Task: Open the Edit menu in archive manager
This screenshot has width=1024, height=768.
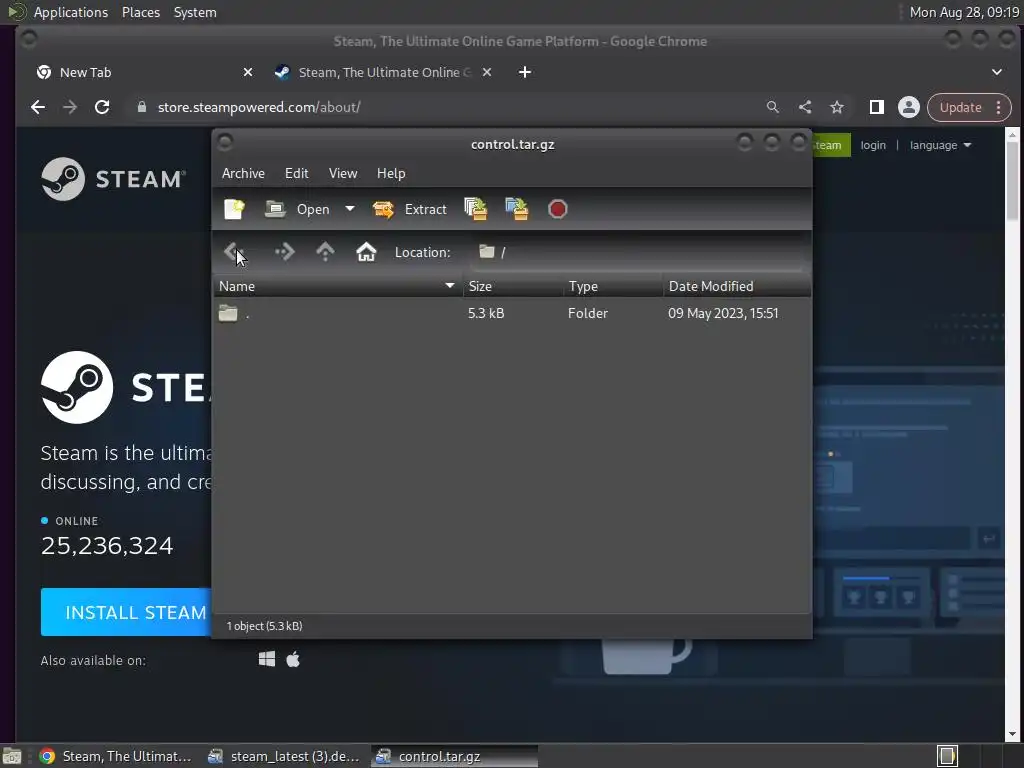Action: point(296,173)
